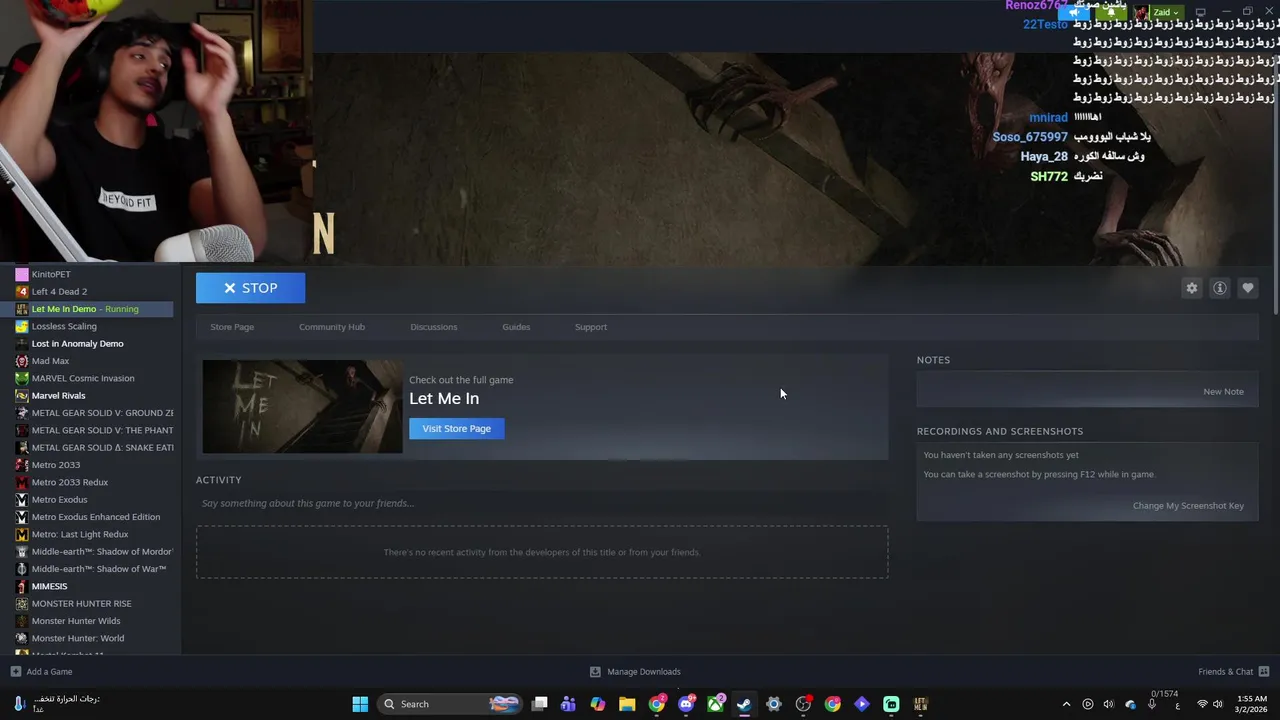This screenshot has width=1280, height=720.
Task: Open Steam from the taskbar
Action: [x=744, y=704]
